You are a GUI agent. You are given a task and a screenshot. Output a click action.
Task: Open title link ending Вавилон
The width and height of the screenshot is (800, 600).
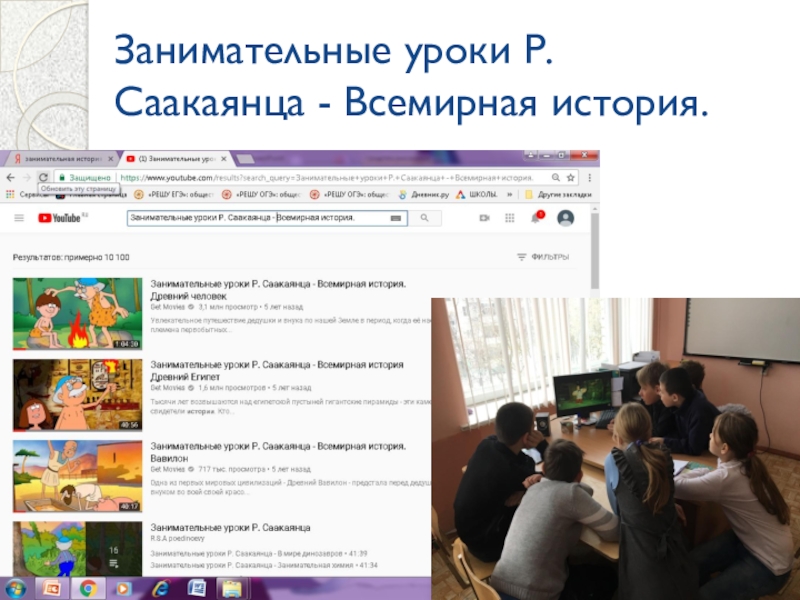click(278, 452)
